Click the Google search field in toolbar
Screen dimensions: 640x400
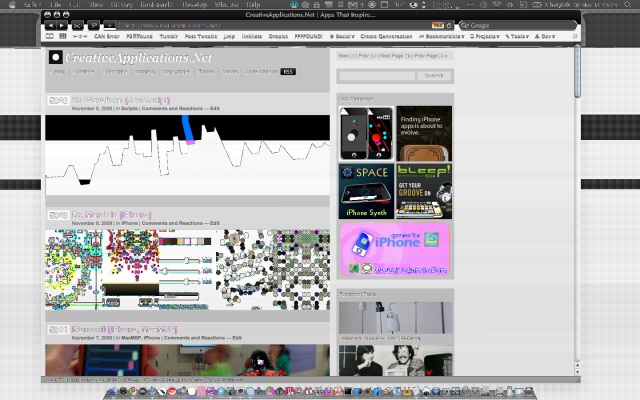pyautogui.click(x=518, y=25)
